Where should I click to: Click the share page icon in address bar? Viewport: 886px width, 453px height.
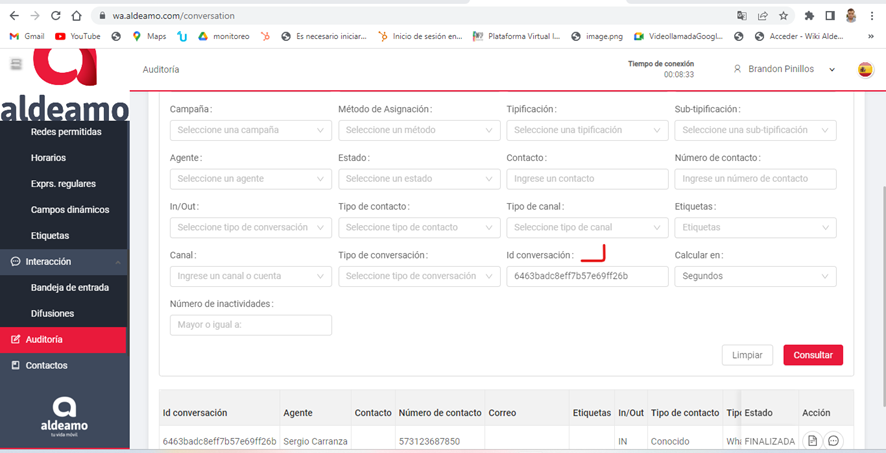pos(763,16)
